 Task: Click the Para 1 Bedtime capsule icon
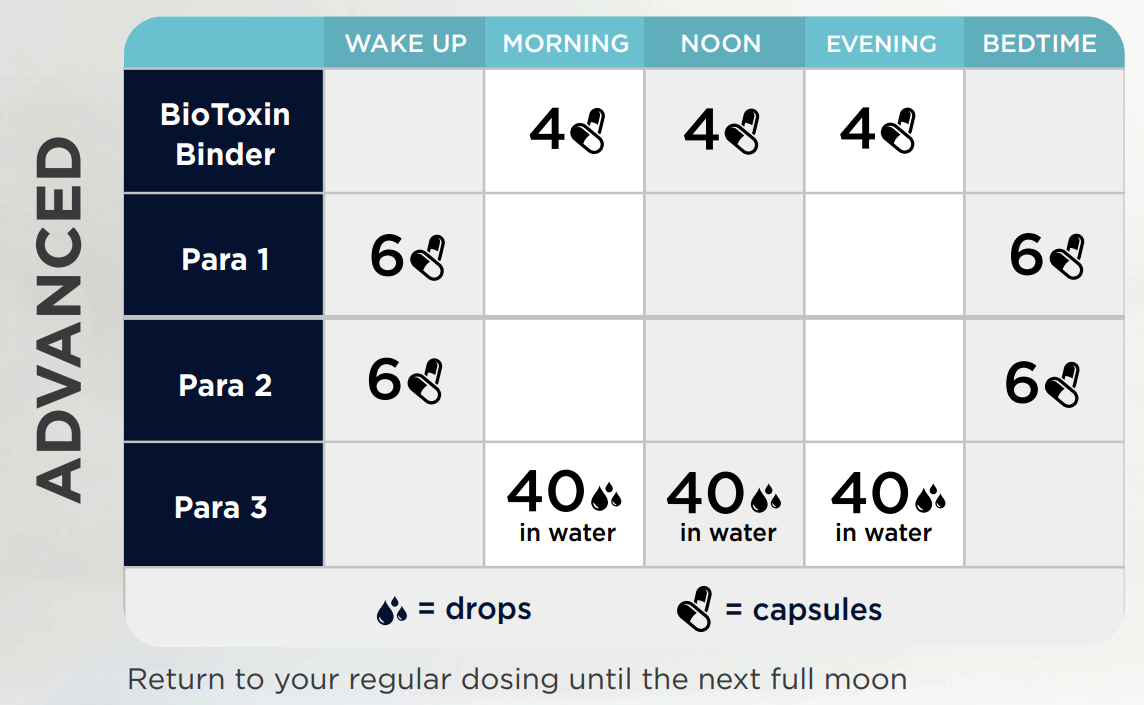[x=1066, y=256]
